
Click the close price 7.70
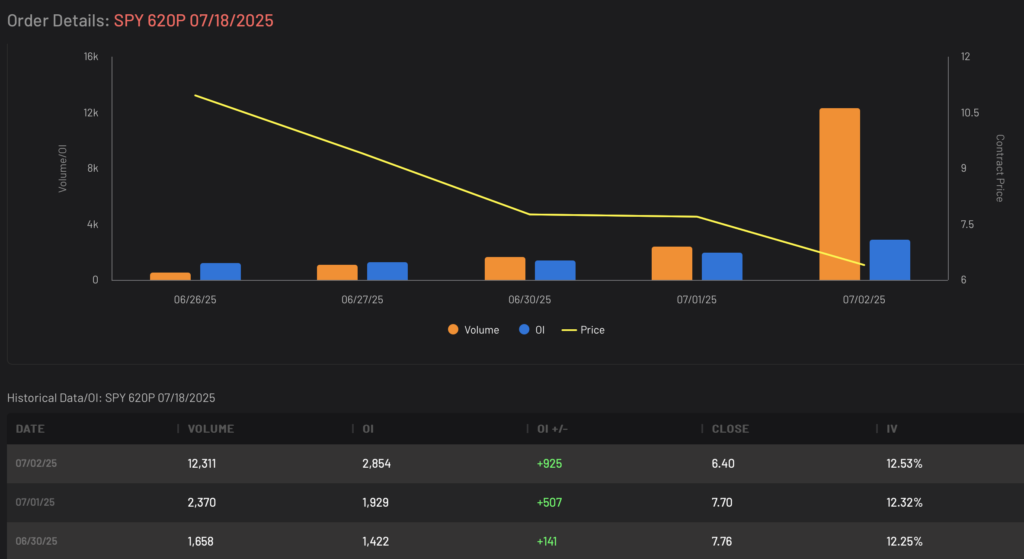click(x=722, y=503)
